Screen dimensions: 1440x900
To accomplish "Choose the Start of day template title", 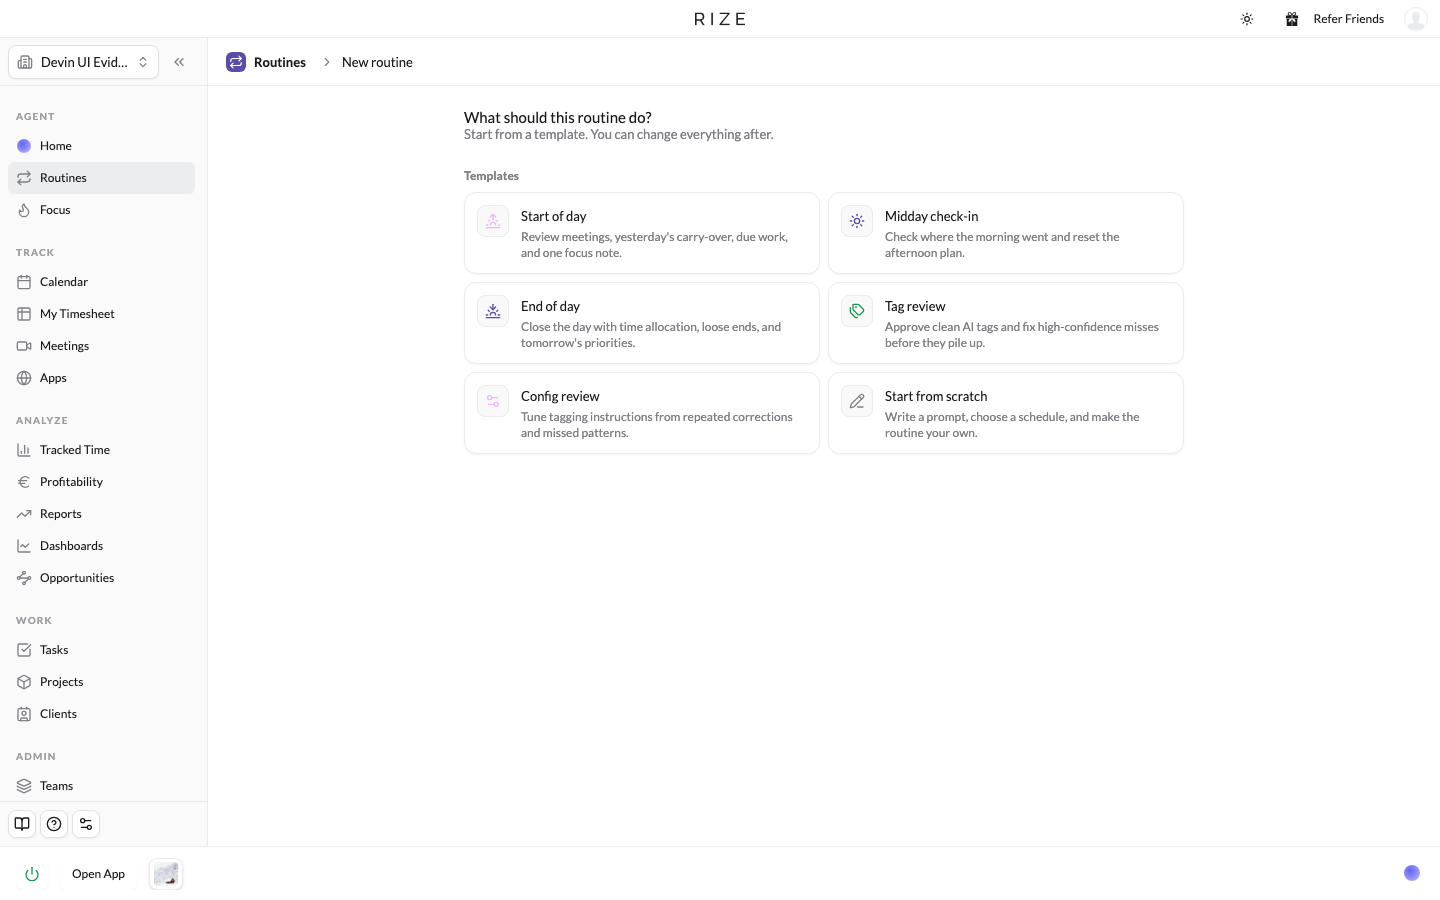I will pos(553,216).
